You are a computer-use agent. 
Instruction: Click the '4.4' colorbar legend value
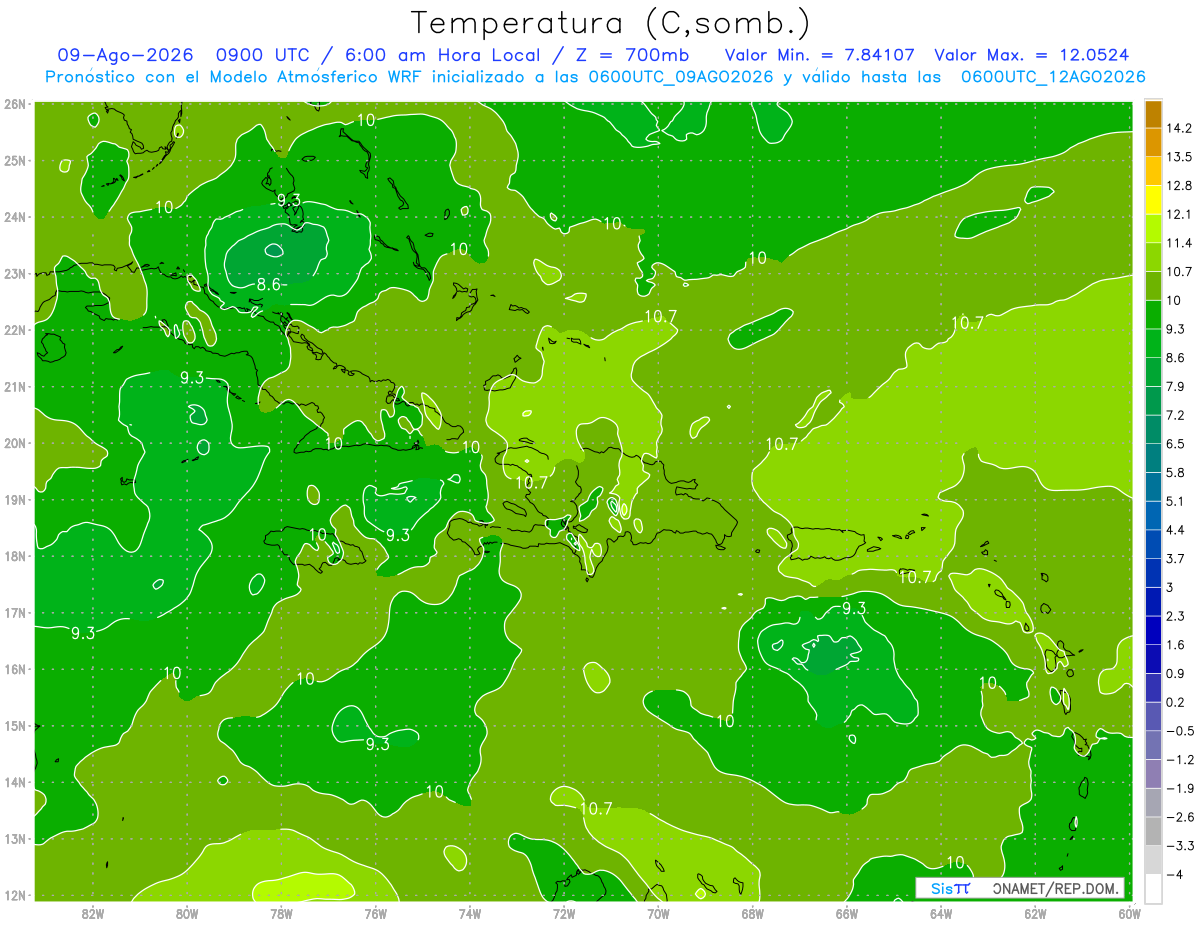(x=1176, y=530)
